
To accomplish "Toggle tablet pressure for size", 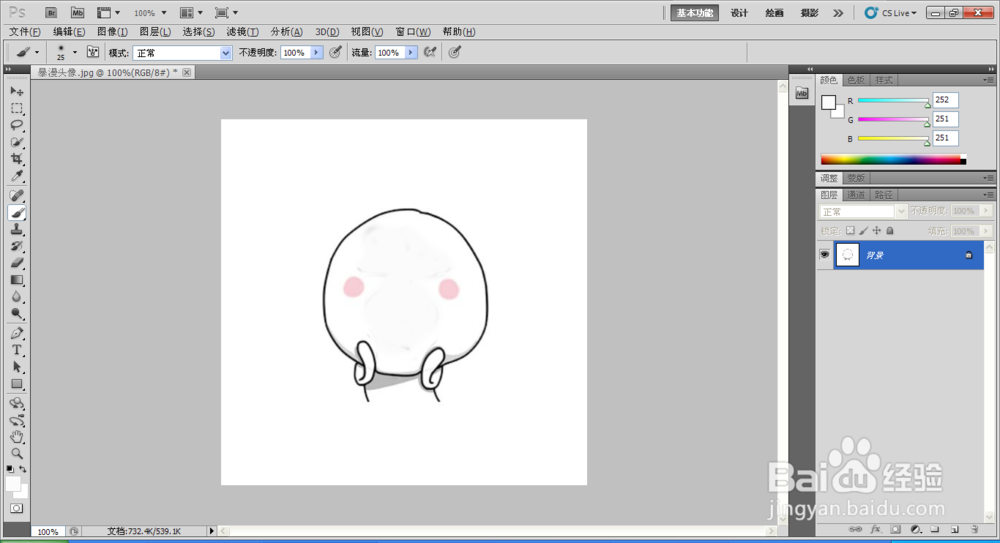I will (x=455, y=52).
